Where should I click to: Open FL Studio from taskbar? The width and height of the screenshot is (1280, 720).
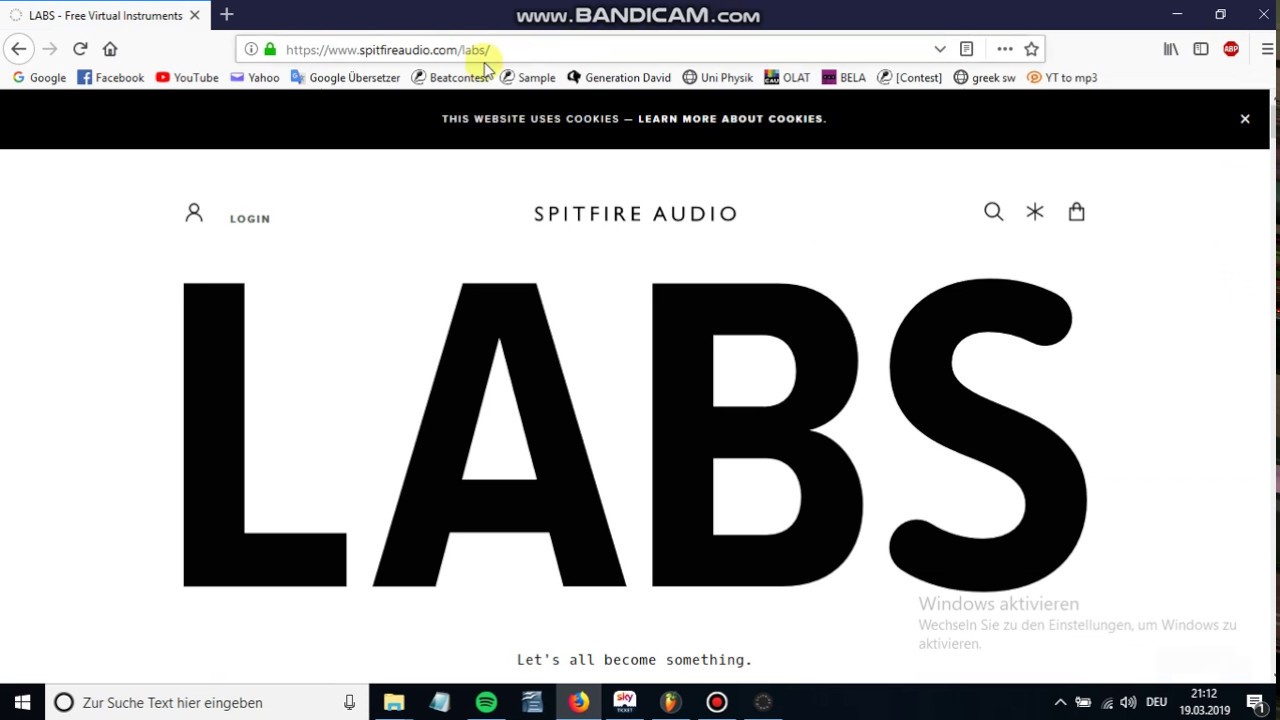671,702
